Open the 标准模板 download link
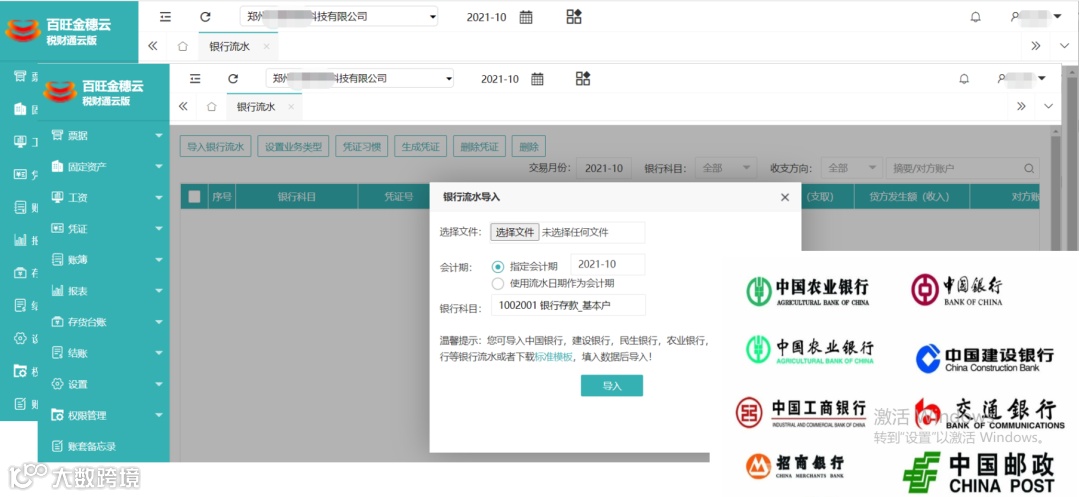 click(553, 357)
